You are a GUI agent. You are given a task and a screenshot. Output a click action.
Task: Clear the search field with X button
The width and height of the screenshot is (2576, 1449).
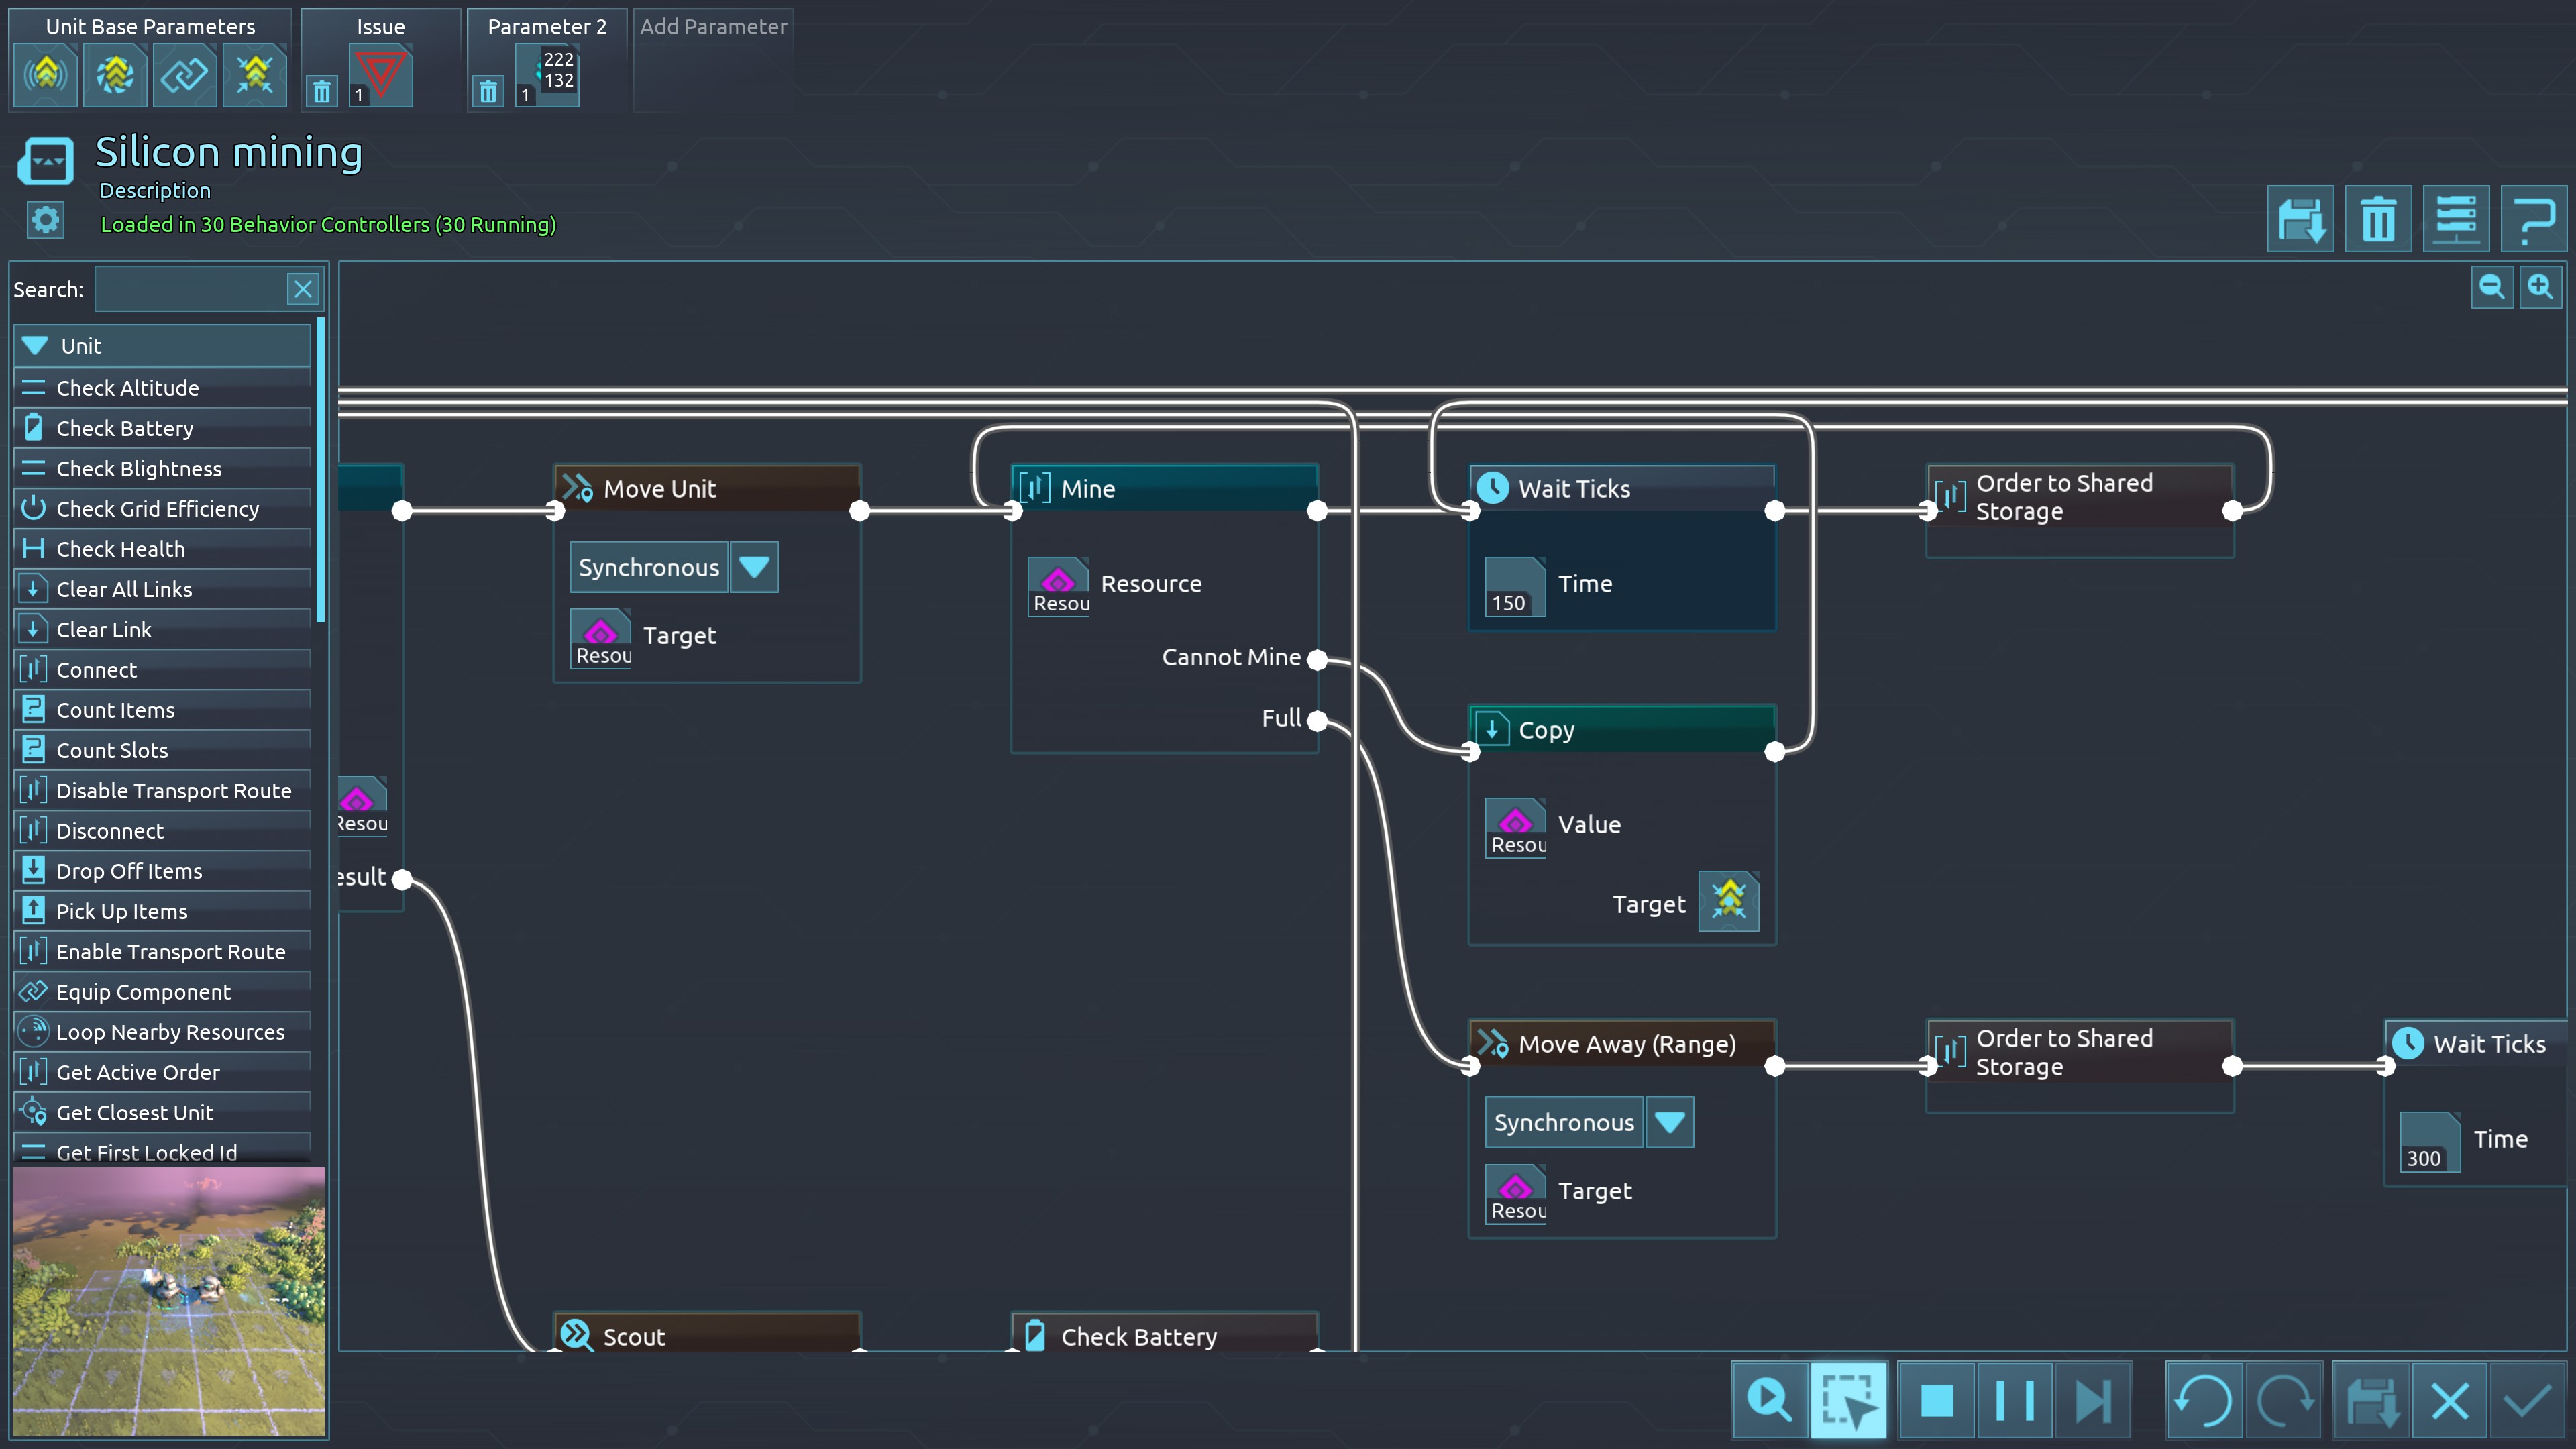click(x=303, y=290)
